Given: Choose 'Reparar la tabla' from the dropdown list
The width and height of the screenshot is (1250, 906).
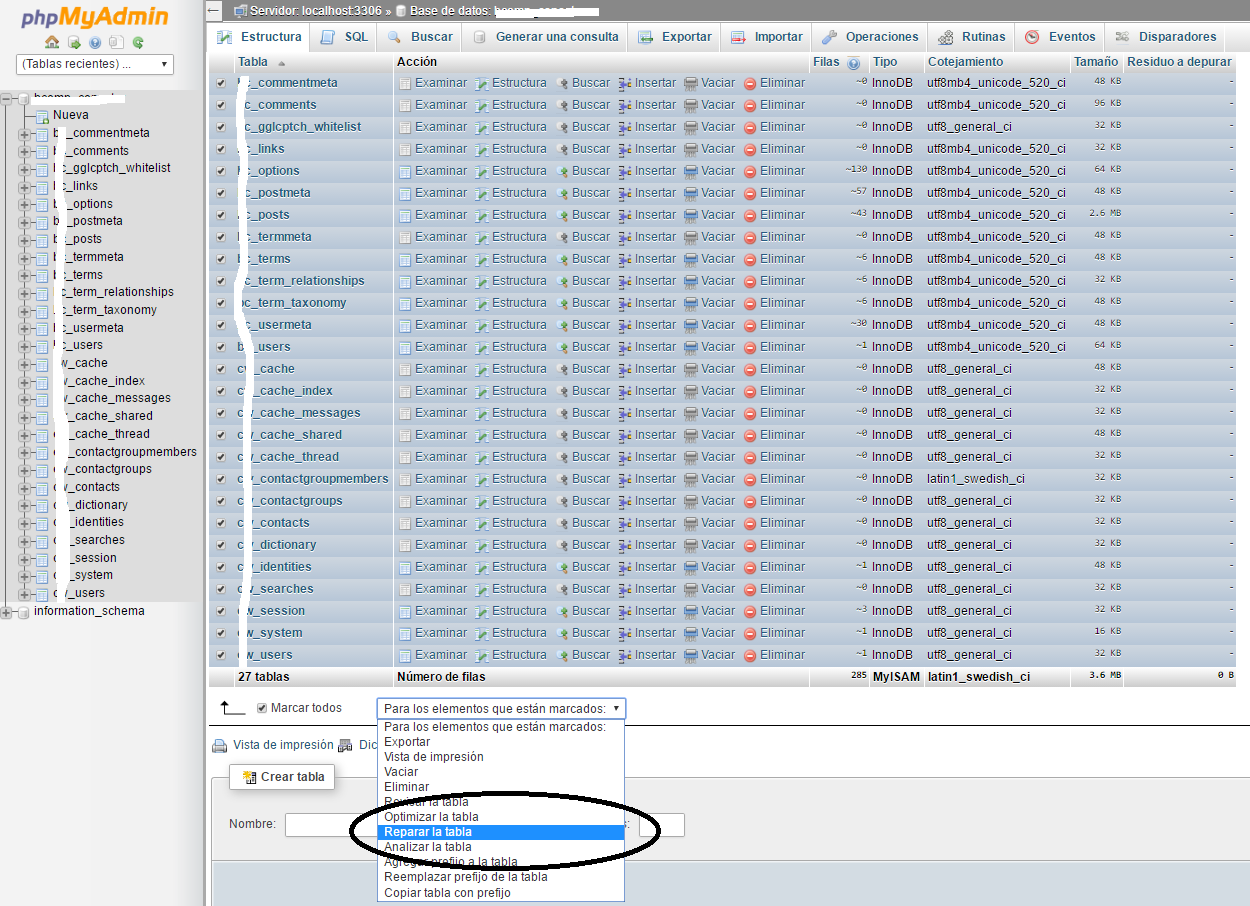Looking at the screenshot, I should [x=501, y=832].
